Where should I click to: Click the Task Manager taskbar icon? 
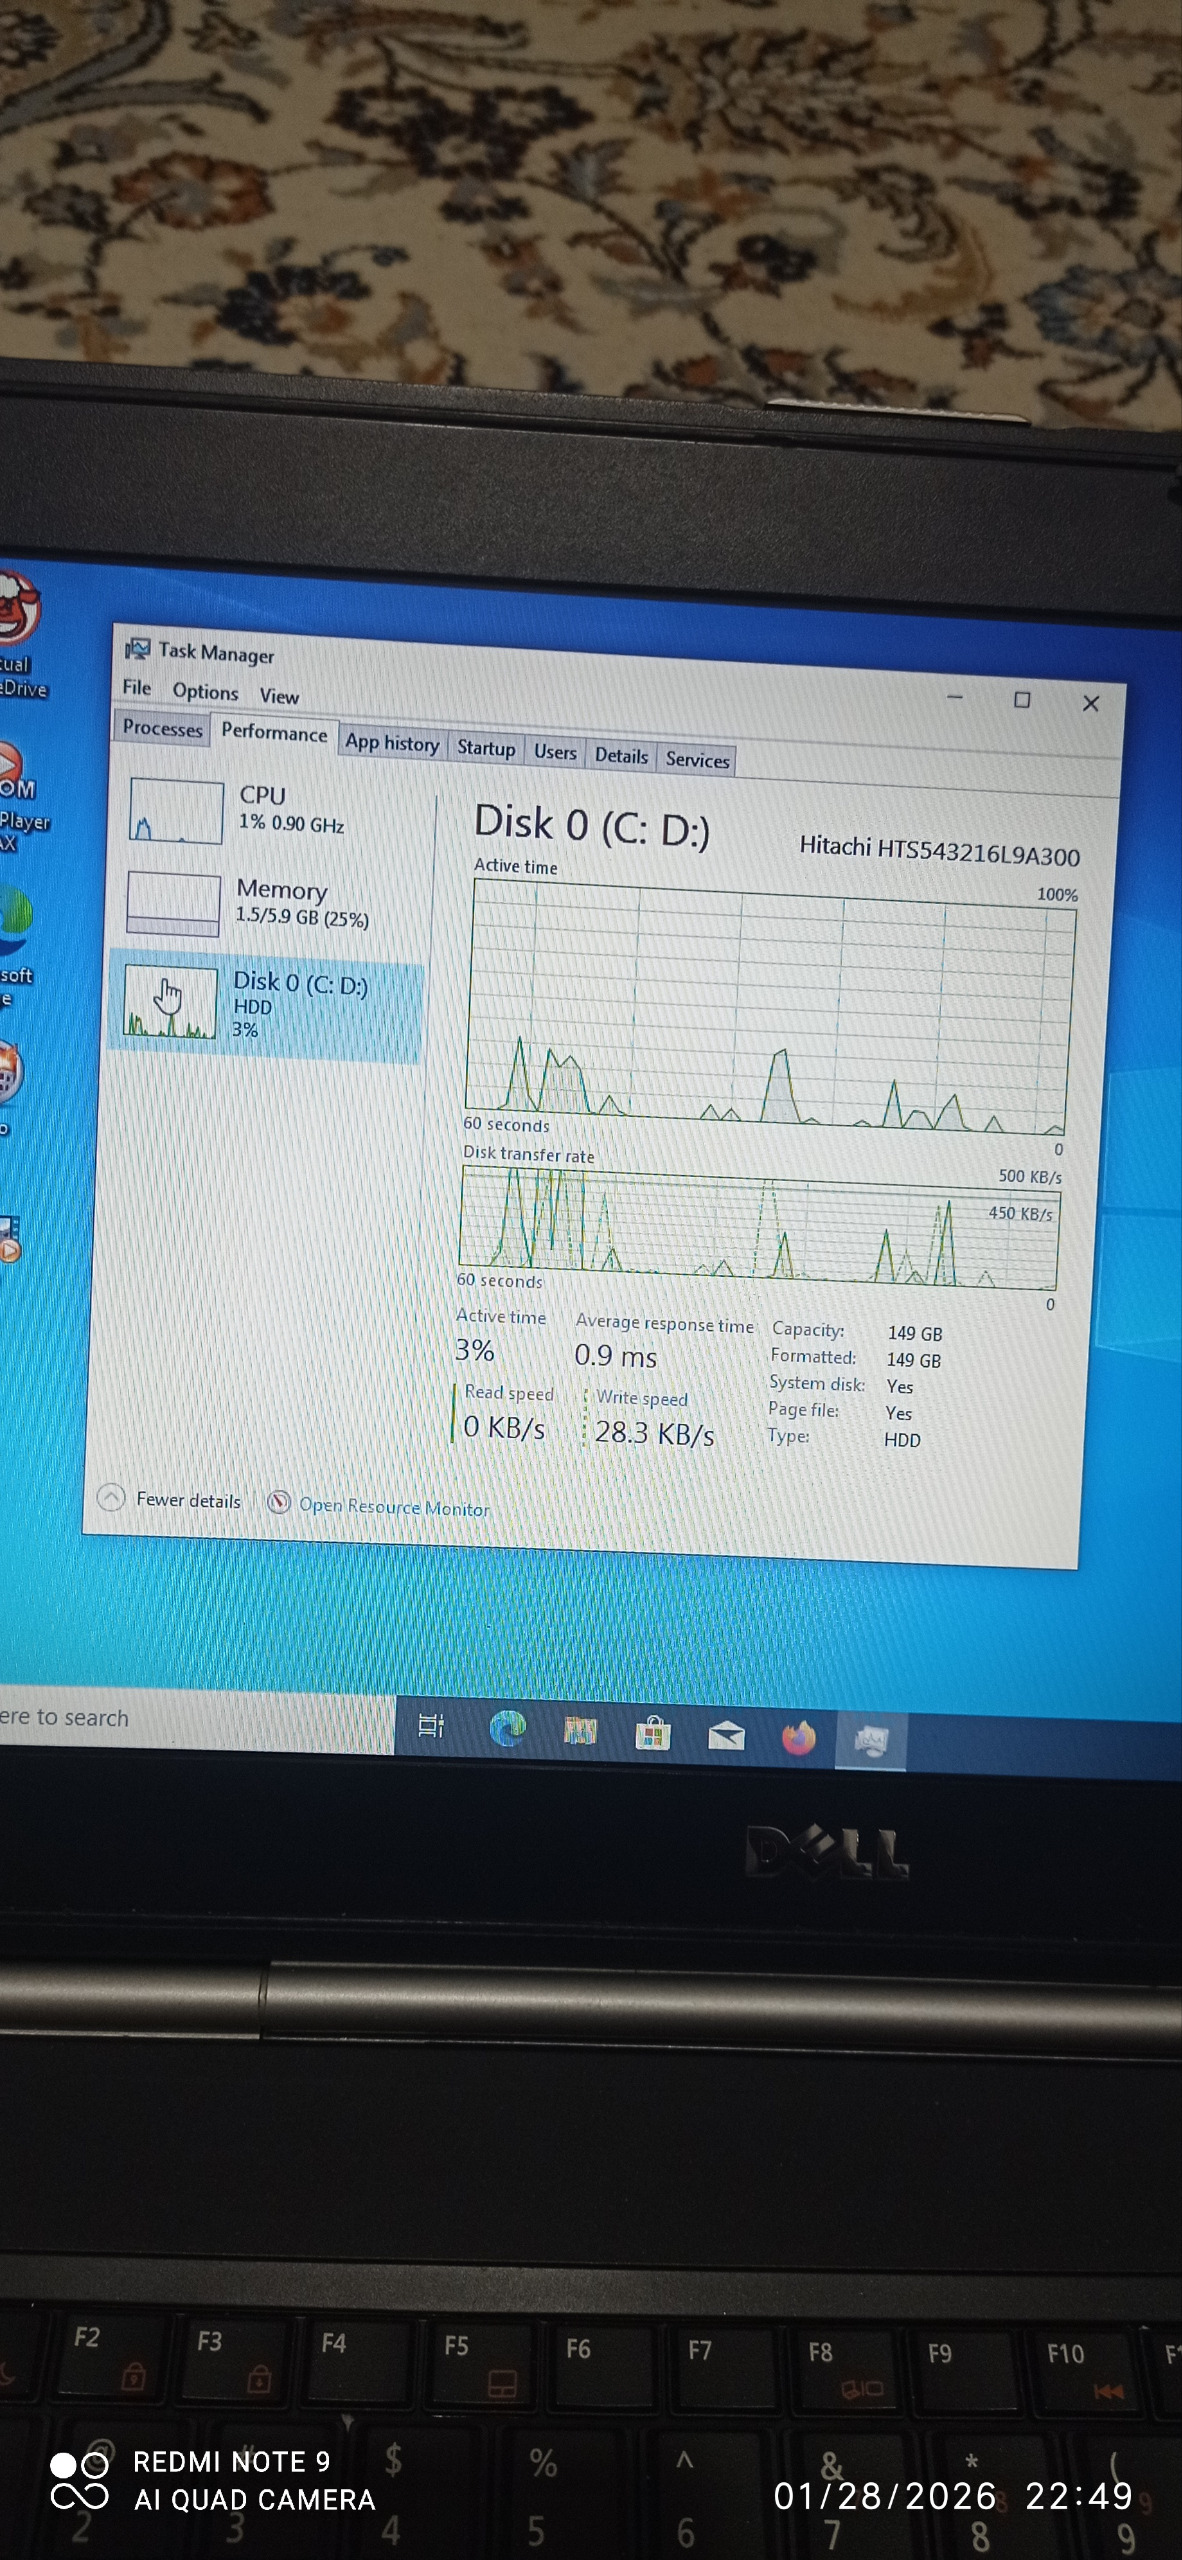click(x=870, y=1741)
